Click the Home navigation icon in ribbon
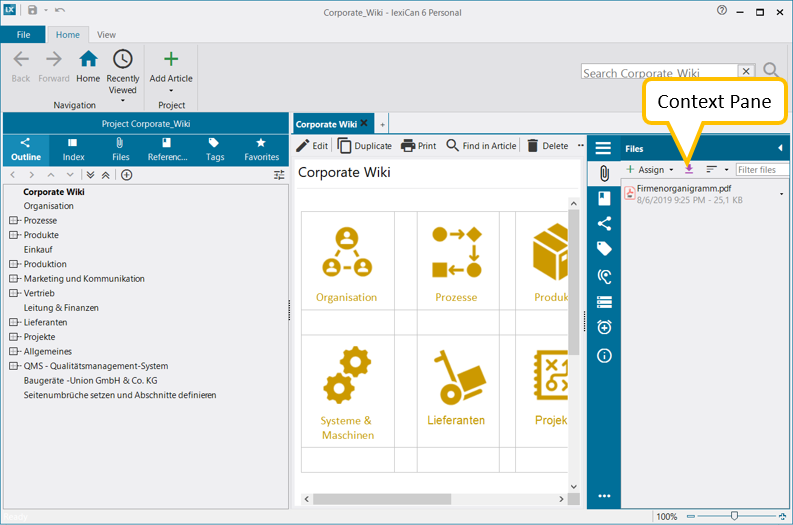 coord(88,60)
